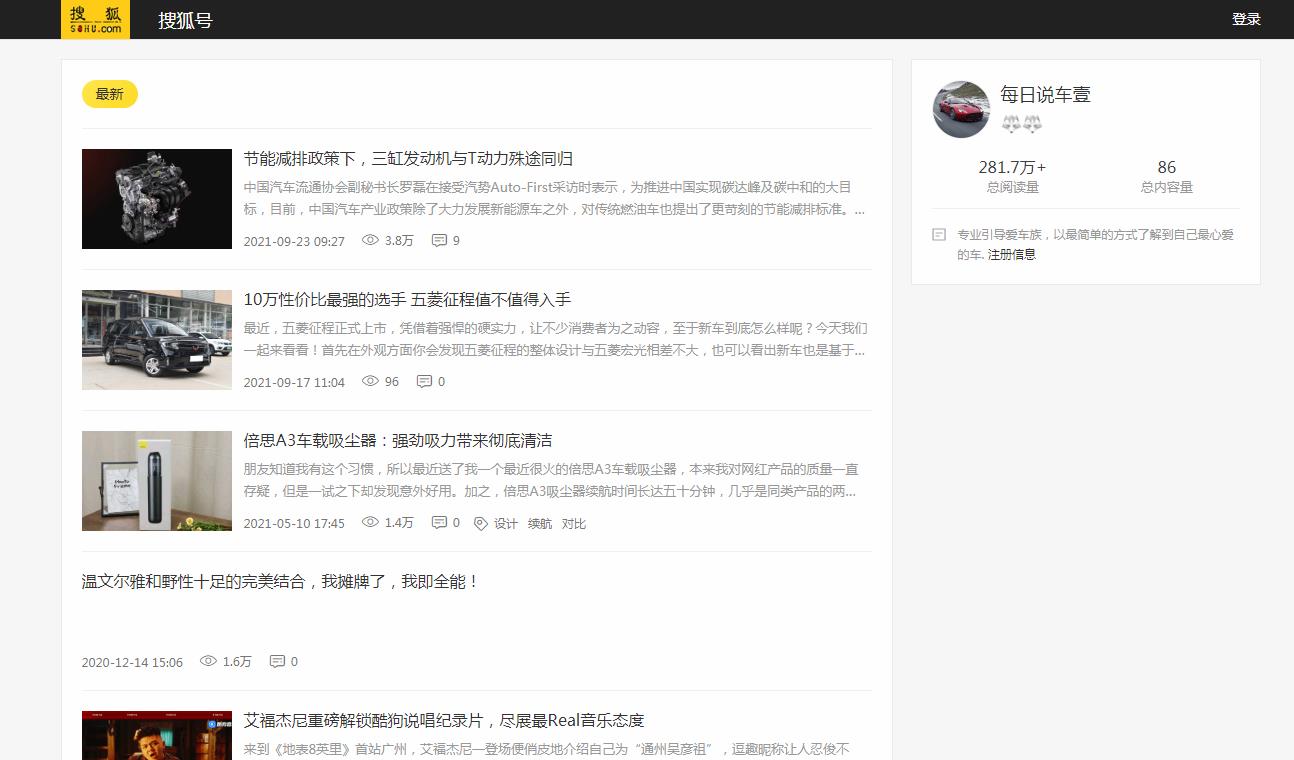Open the engine thumbnail of 三缸发动机 article

[x=157, y=199]
